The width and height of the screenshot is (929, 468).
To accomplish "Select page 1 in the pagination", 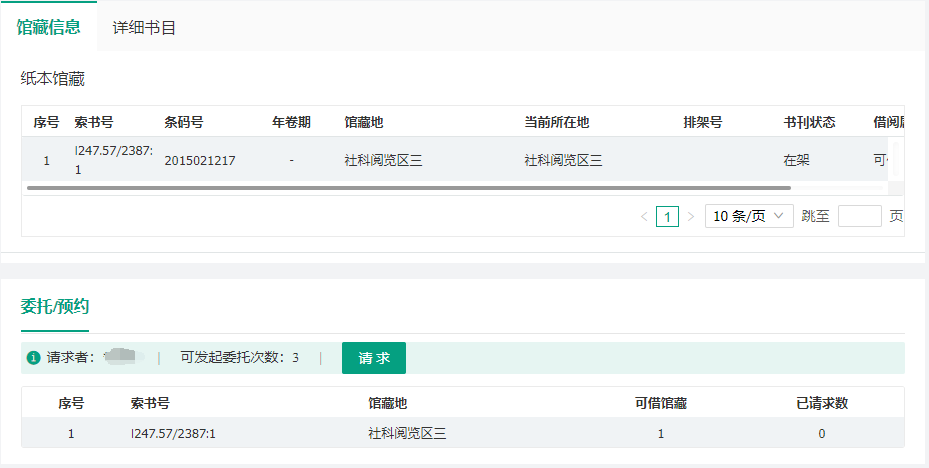I will 667,216.
